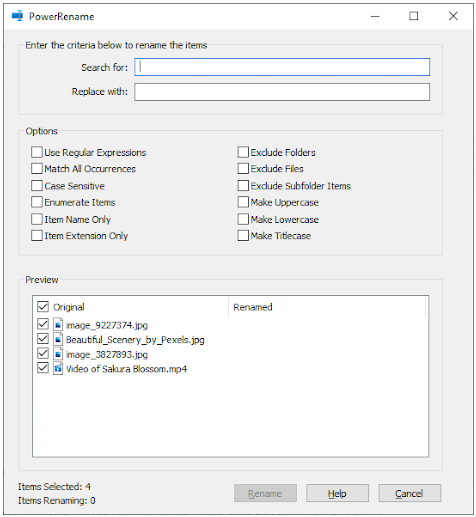Enable the Case Sensitive checkbox
476x517 pixels.
[x=37, y=186]
